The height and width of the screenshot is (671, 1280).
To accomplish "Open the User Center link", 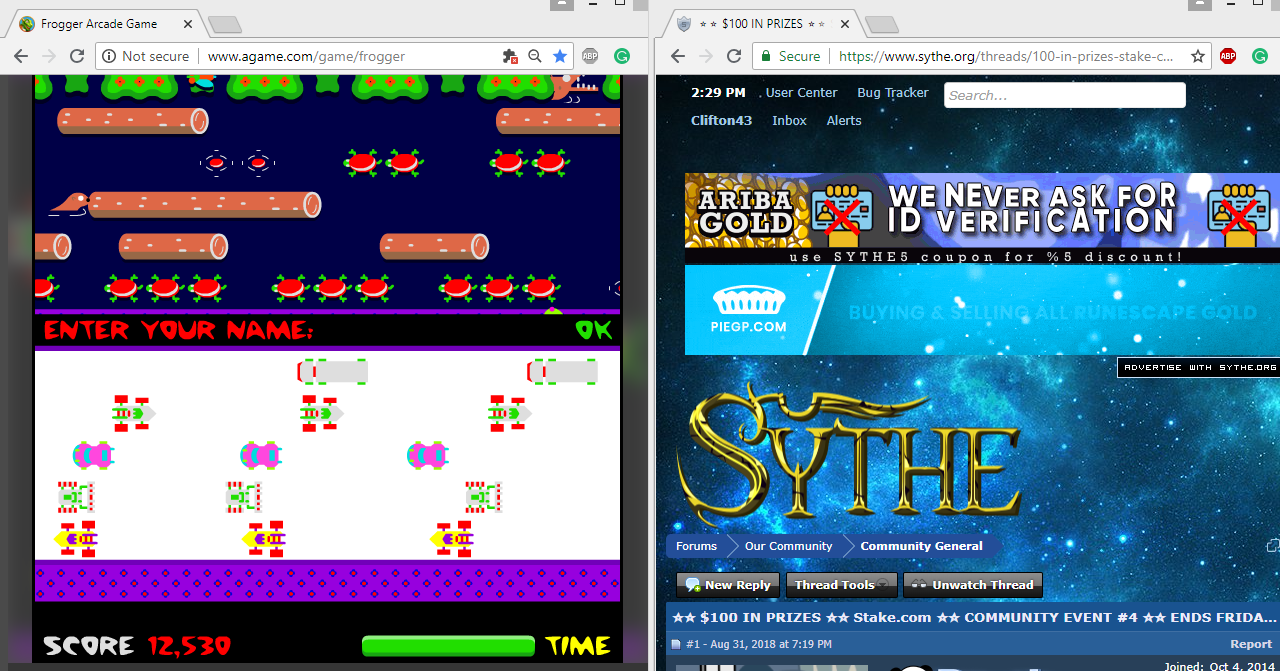I will click(801, 93).
